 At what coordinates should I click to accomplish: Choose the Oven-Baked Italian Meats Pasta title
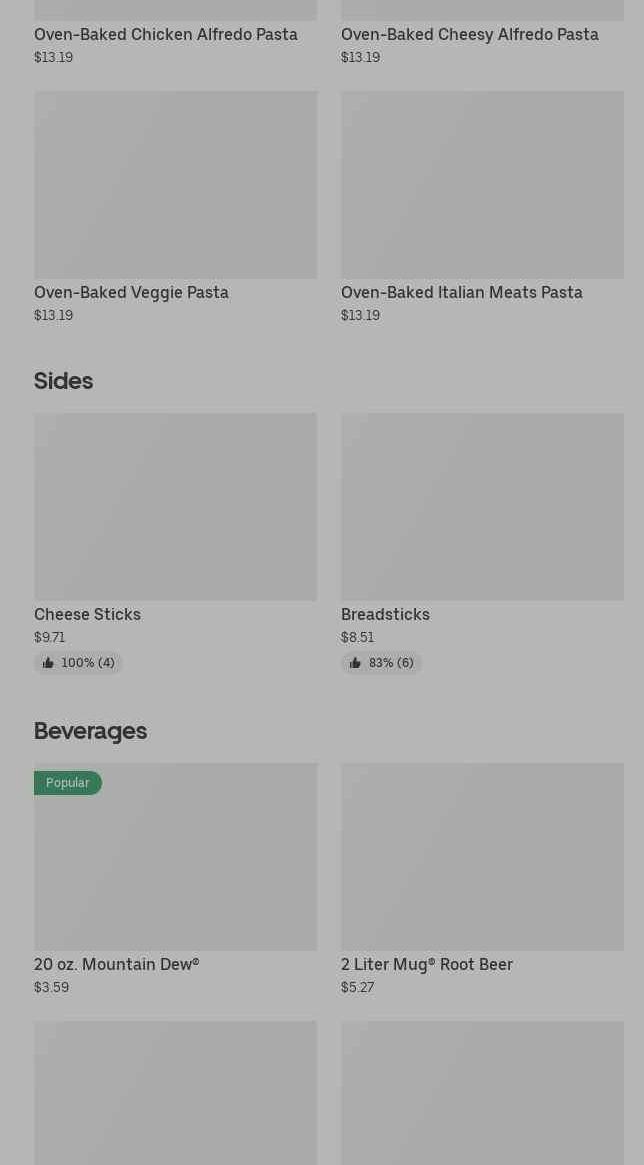[462, 292]
